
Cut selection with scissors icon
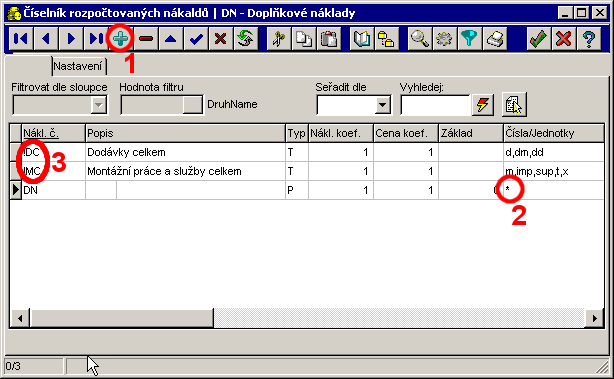(x=279, y=38)
